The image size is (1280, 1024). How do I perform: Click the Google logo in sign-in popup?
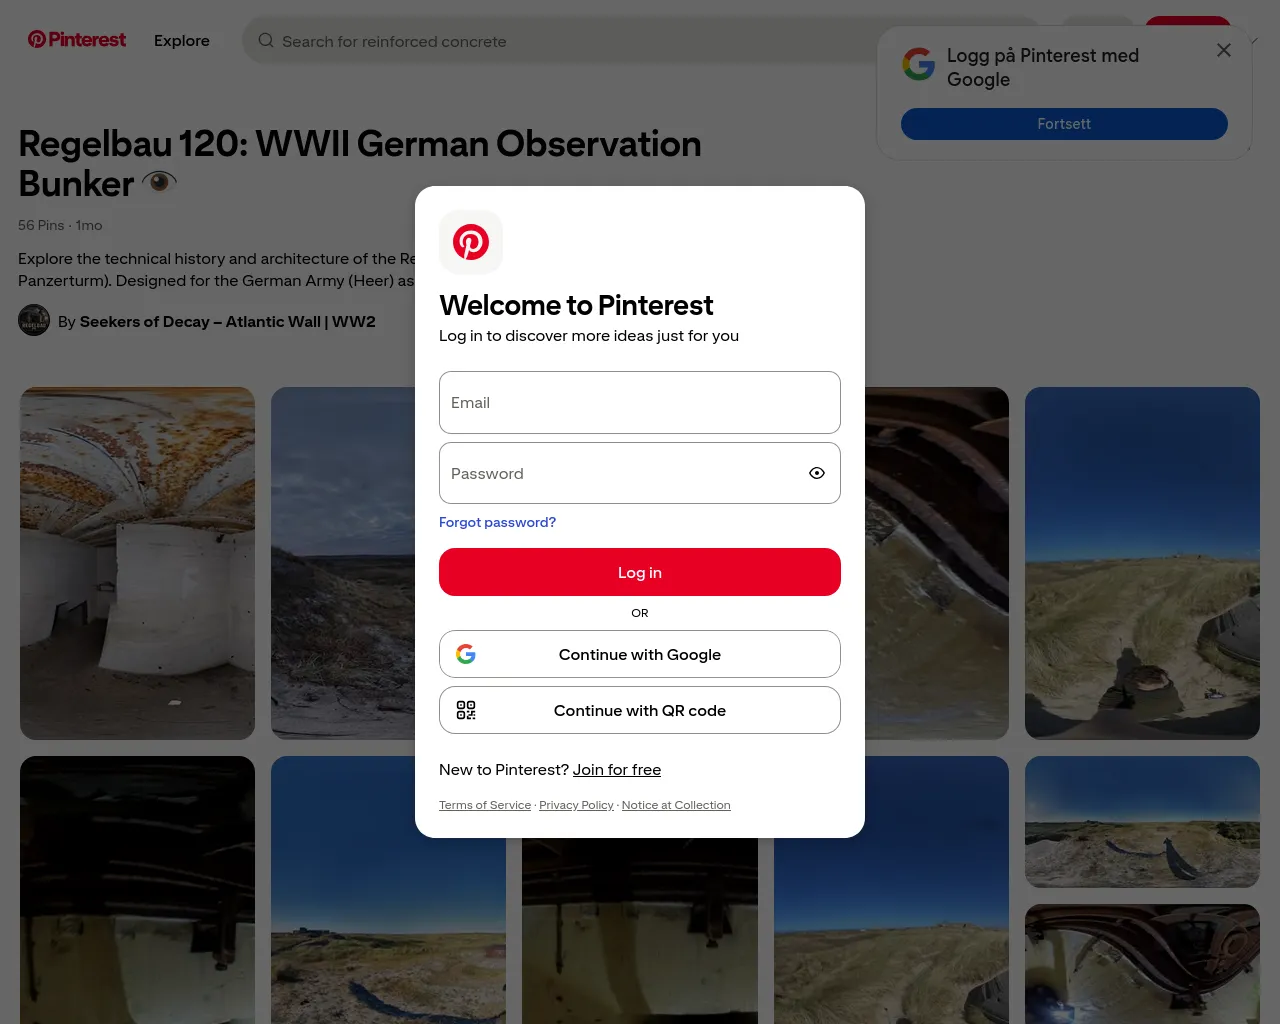[x=919, y=64]
